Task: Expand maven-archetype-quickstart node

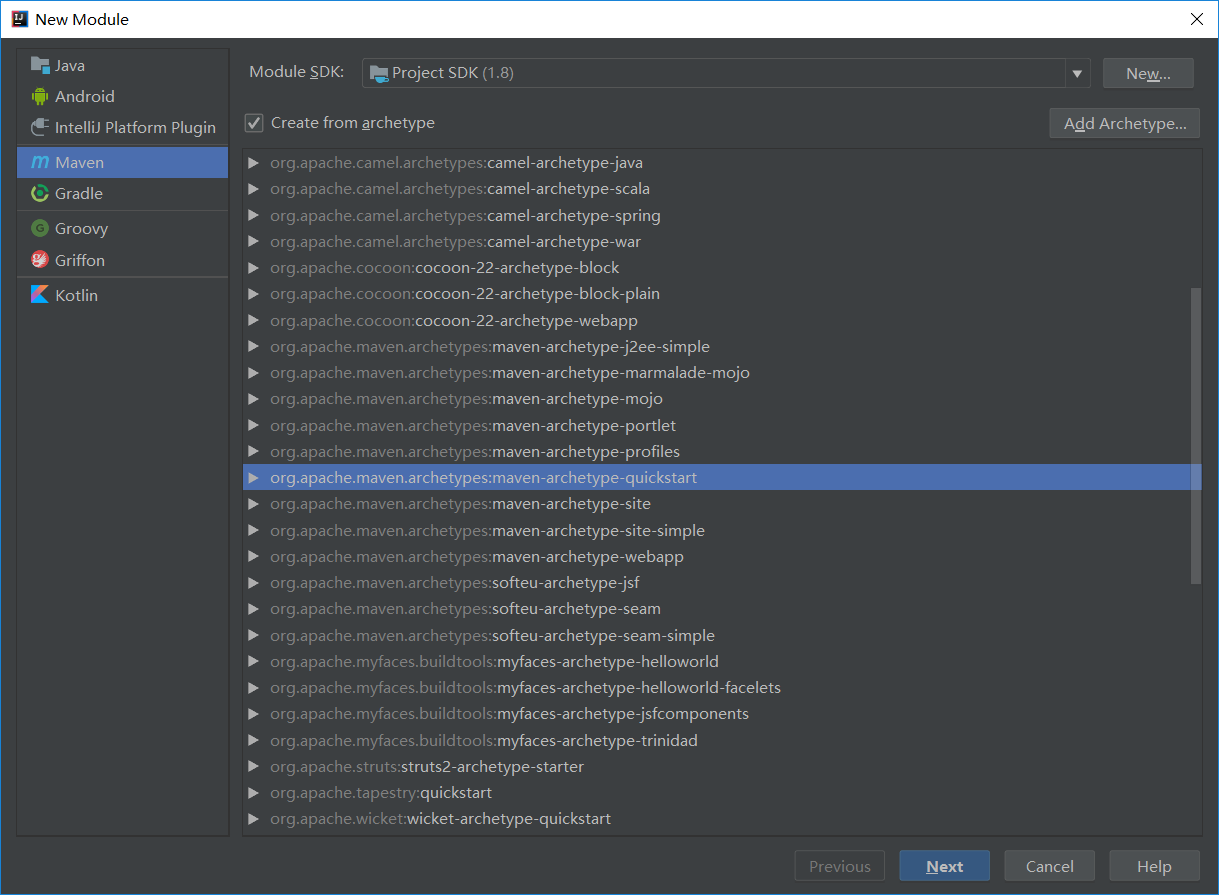Action: (253, 478)
